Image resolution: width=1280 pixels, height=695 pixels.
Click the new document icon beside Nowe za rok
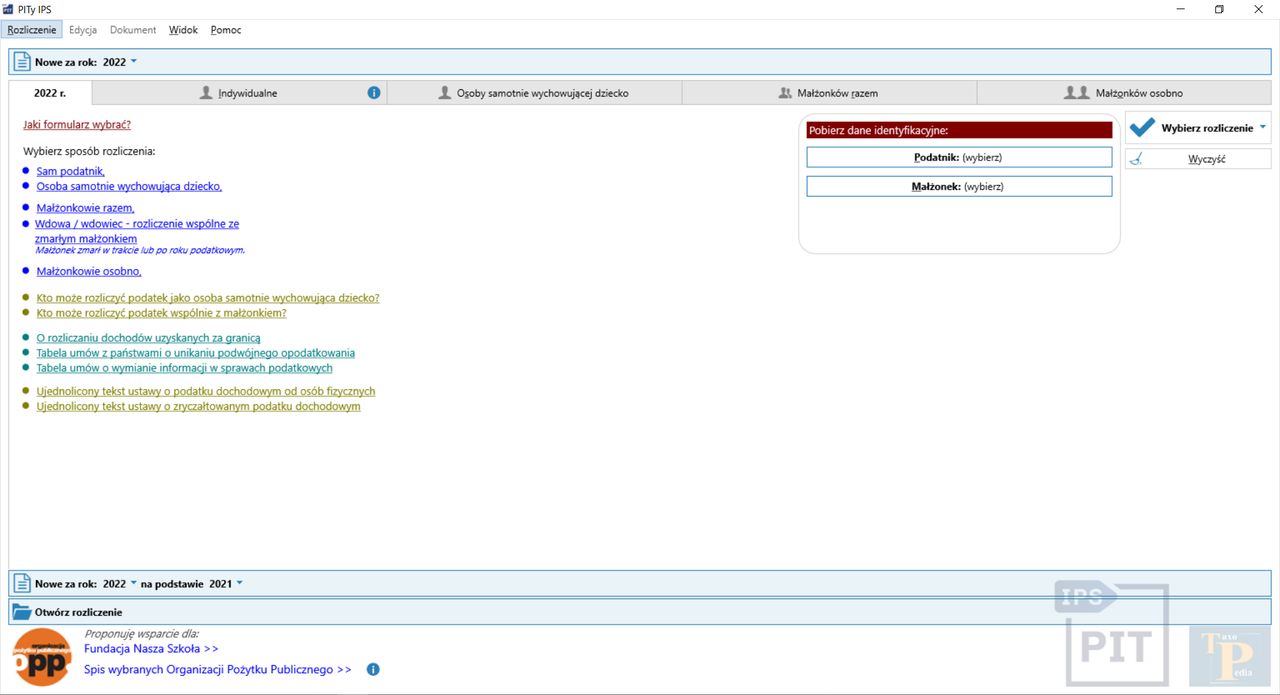pos(21,62)
